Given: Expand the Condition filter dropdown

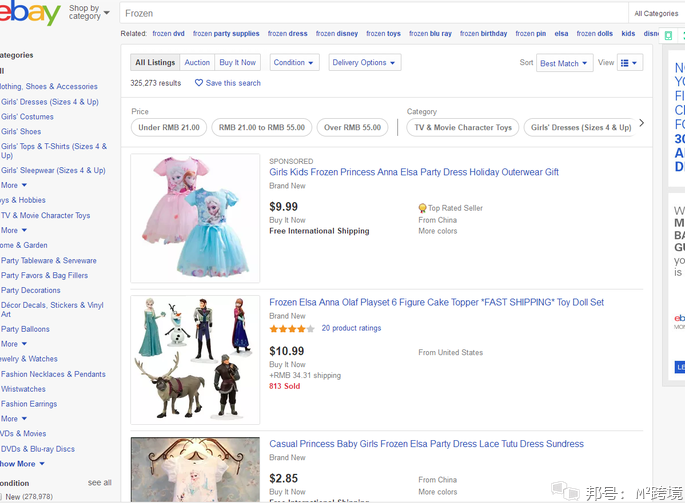Looking at the screenshot, I should (294, 62).
